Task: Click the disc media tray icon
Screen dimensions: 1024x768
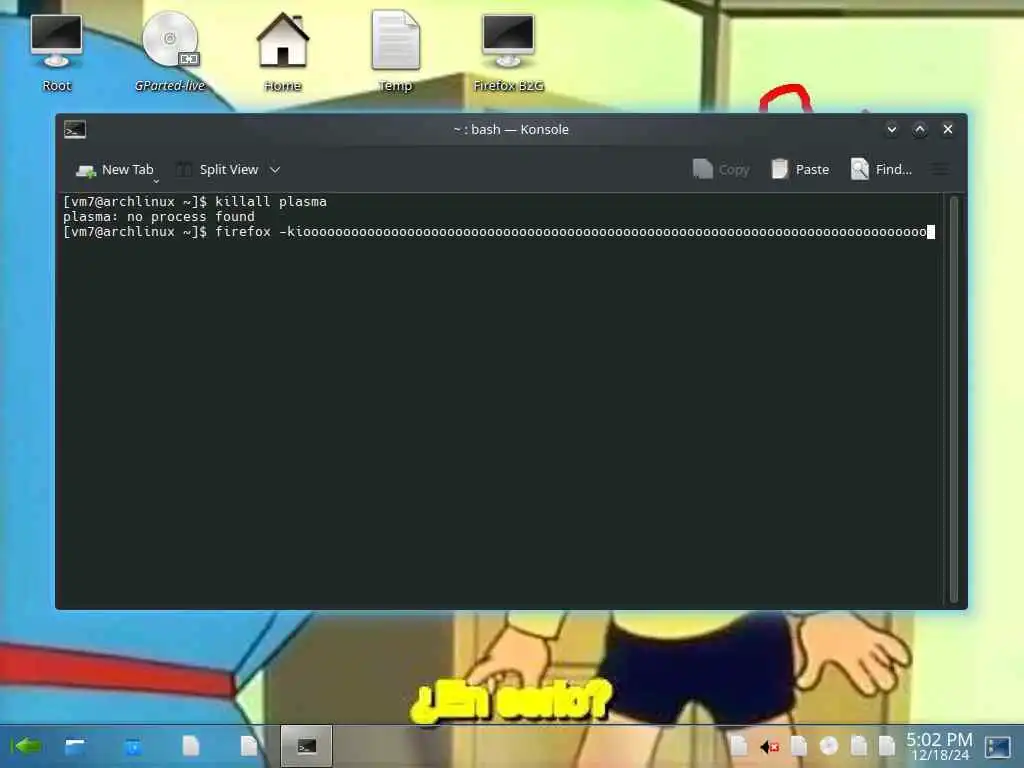Action: (829, 746)
